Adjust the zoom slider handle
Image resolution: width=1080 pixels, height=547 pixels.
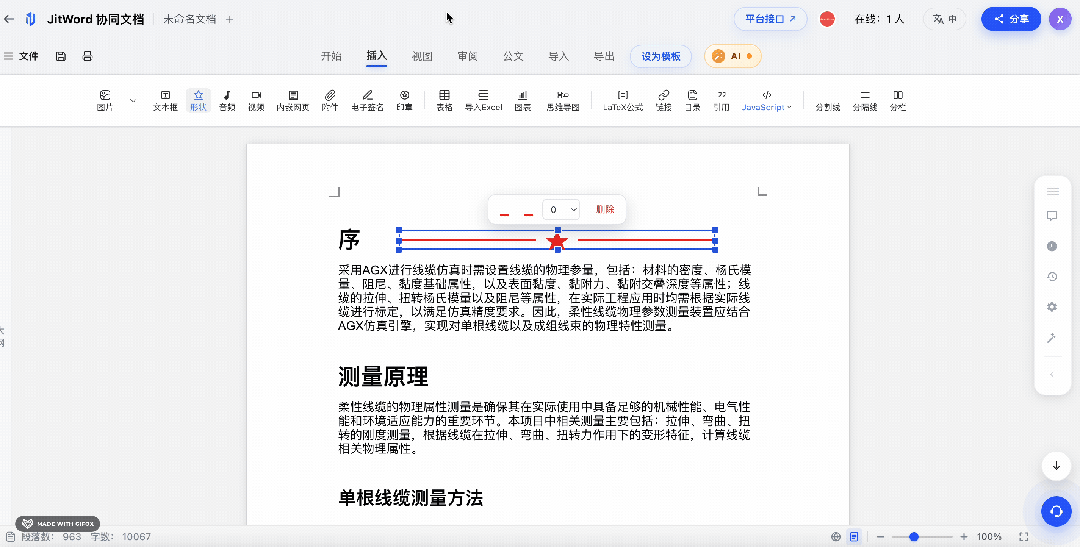click(x=914, y=537)
